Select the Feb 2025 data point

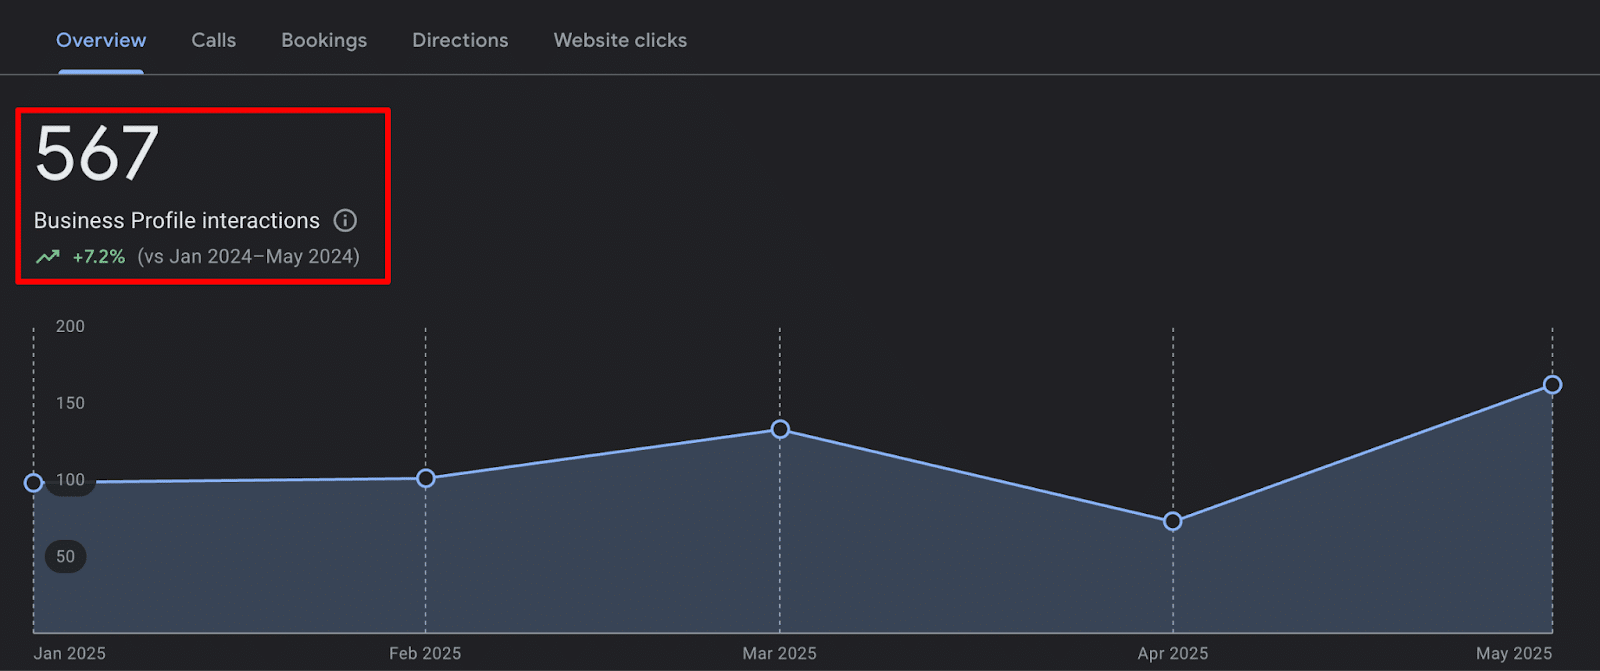tap(426, 479)
